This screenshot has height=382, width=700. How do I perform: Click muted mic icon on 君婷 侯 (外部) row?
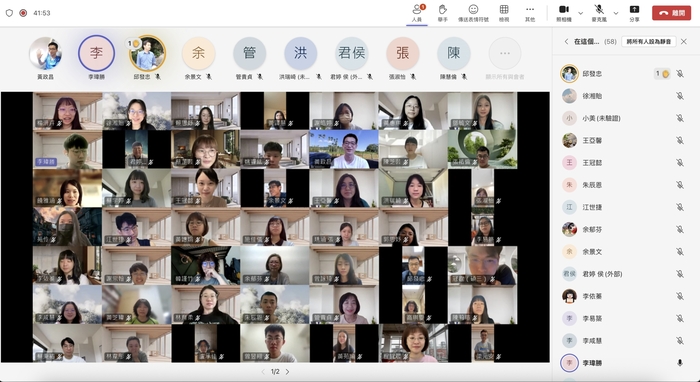coord(679,274)
